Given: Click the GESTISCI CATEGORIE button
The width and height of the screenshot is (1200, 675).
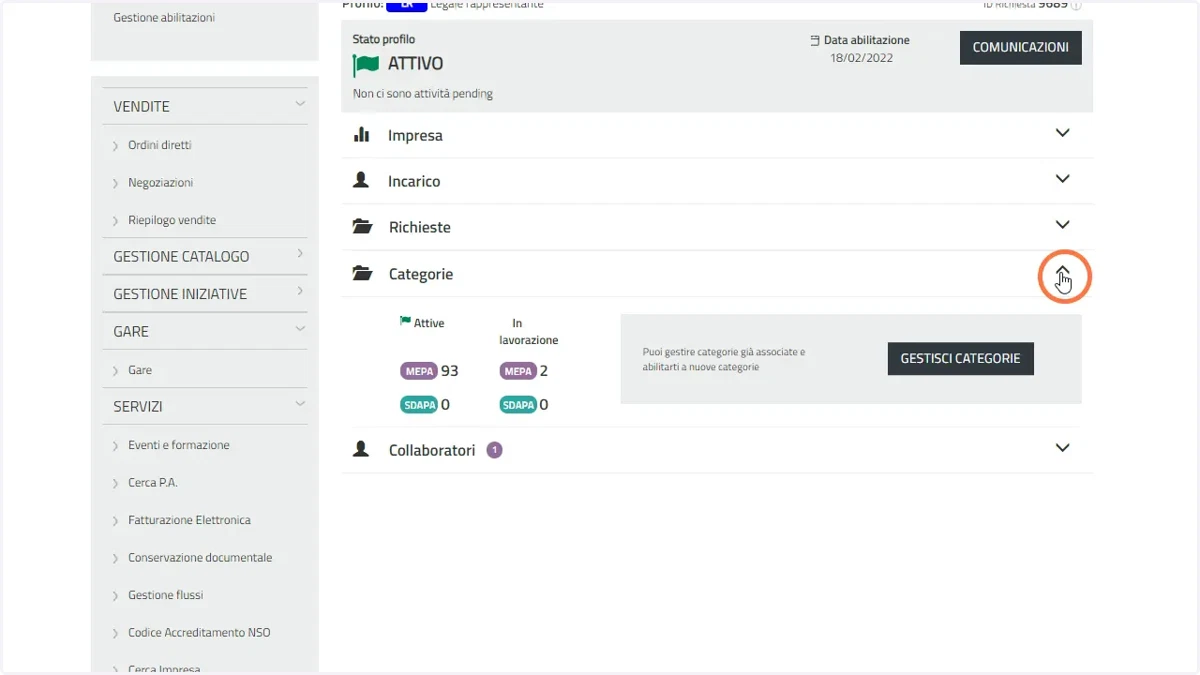Looking at the screenshot, I should [x=961, y=358].
